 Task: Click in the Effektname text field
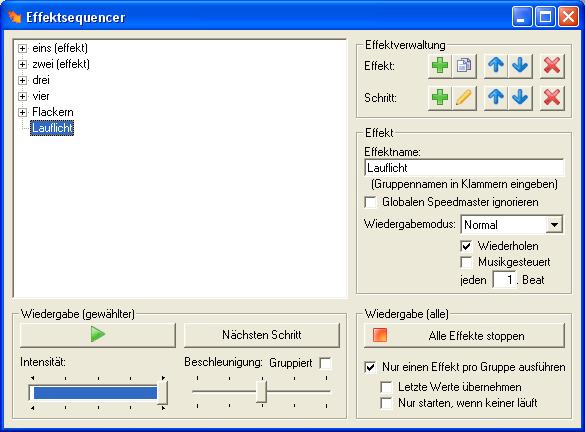click(464, 168)
